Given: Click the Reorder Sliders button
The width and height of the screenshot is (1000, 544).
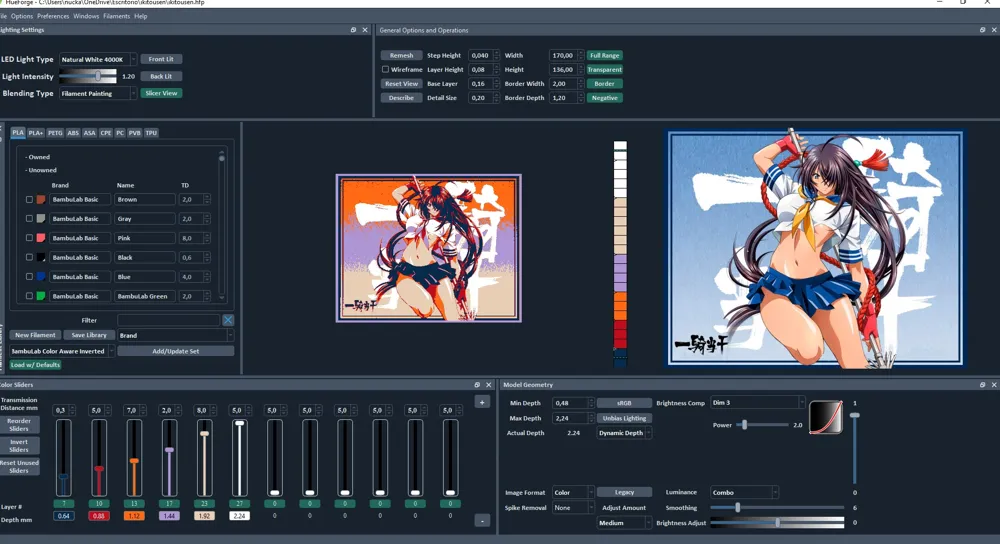Looking at the screenshot, I should 19,425.
